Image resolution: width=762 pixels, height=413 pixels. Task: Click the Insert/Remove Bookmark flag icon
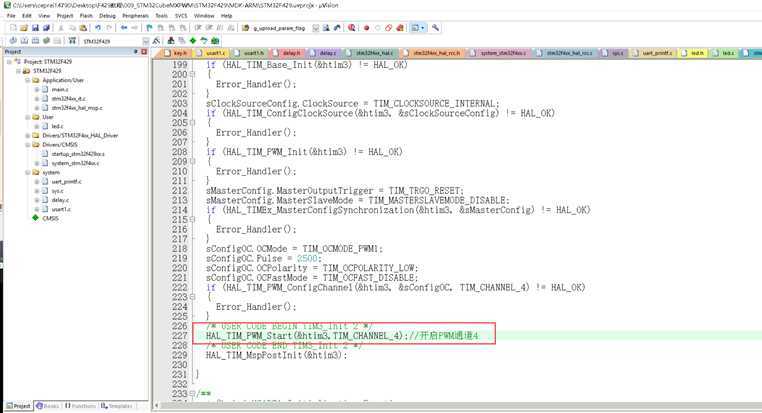click(149, 28)
